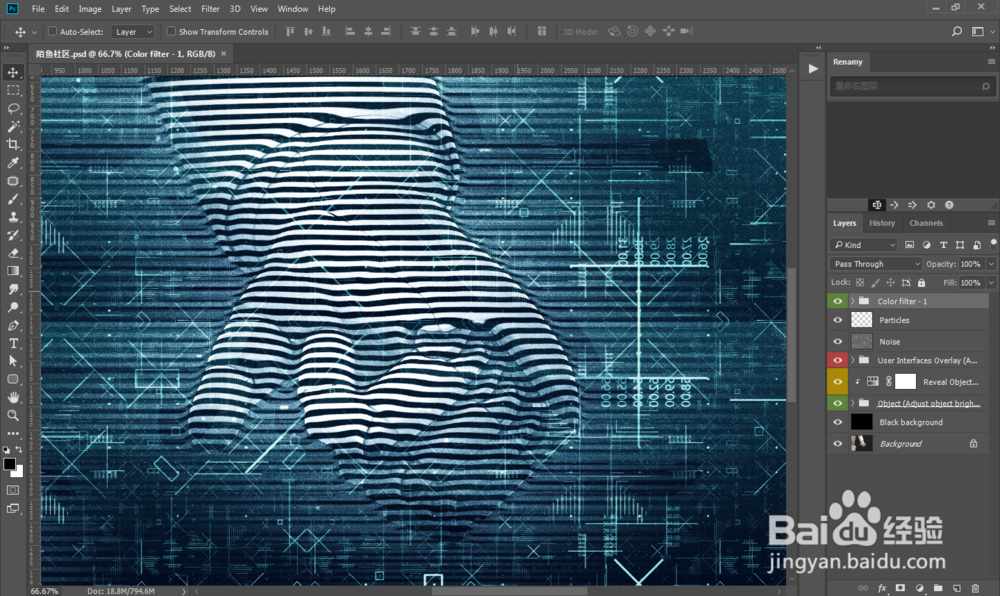Image resolution: width=1000 pixels, height=596 pixels.
Task: Hide the Background layer
Action: pos(837,444)
